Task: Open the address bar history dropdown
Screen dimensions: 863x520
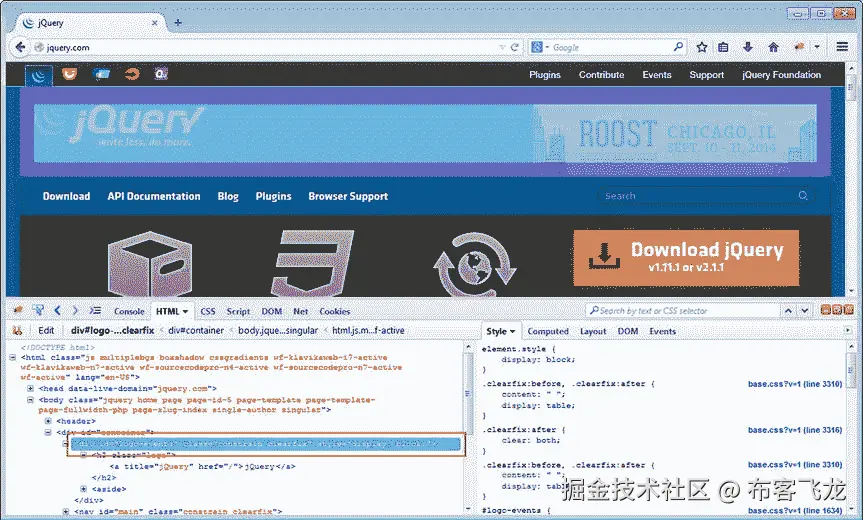Action: point(502,47)
